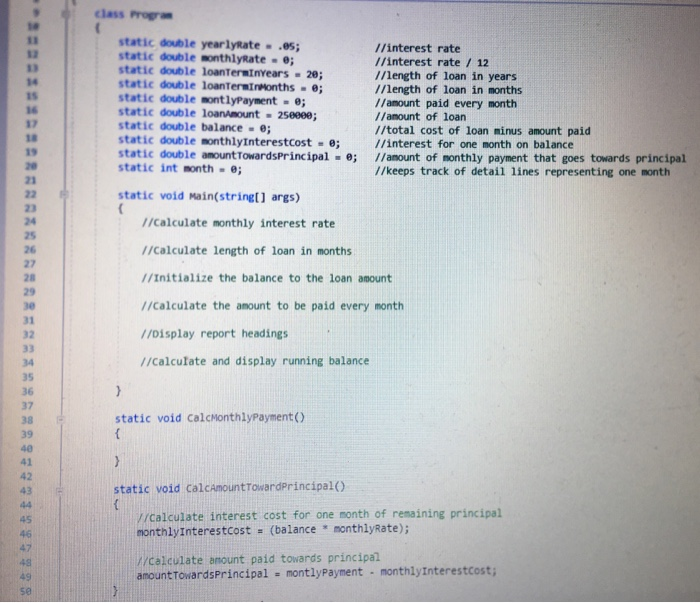
Task: Click the '//Initialize the balance to the loan amount' comment
Action: [267, 278]
